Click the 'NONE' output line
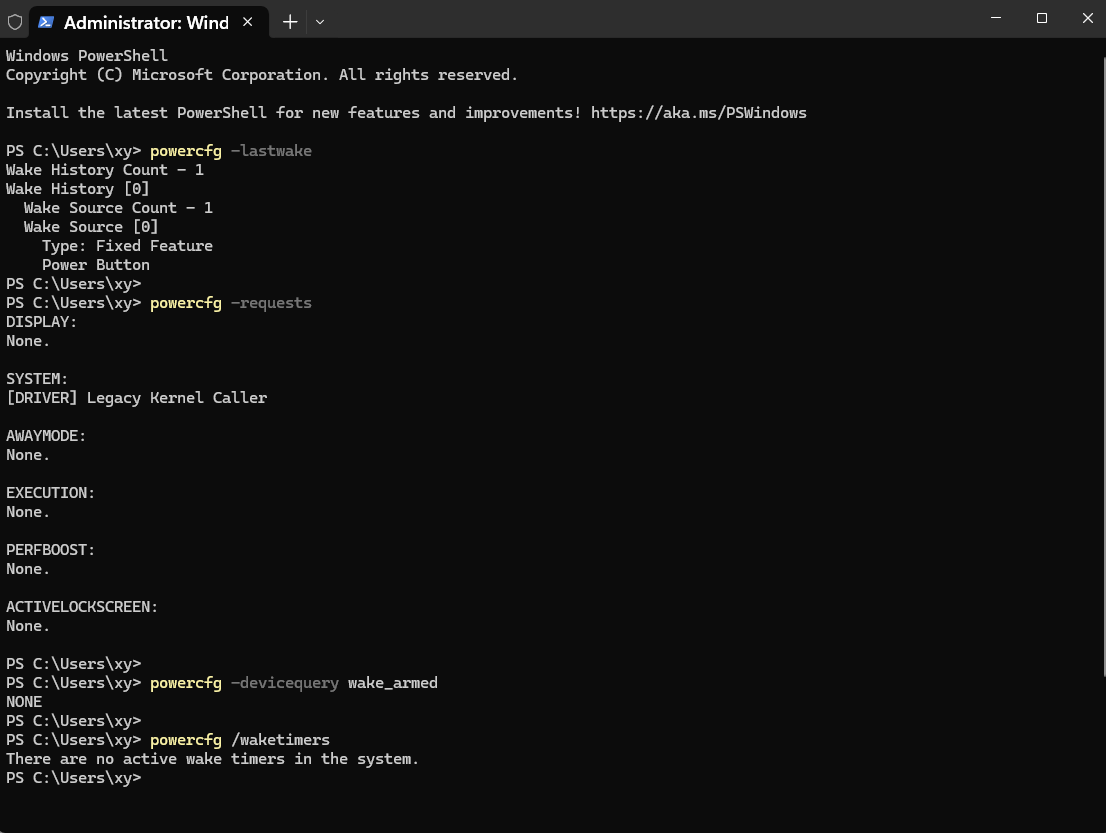 [x=24, y=703]
